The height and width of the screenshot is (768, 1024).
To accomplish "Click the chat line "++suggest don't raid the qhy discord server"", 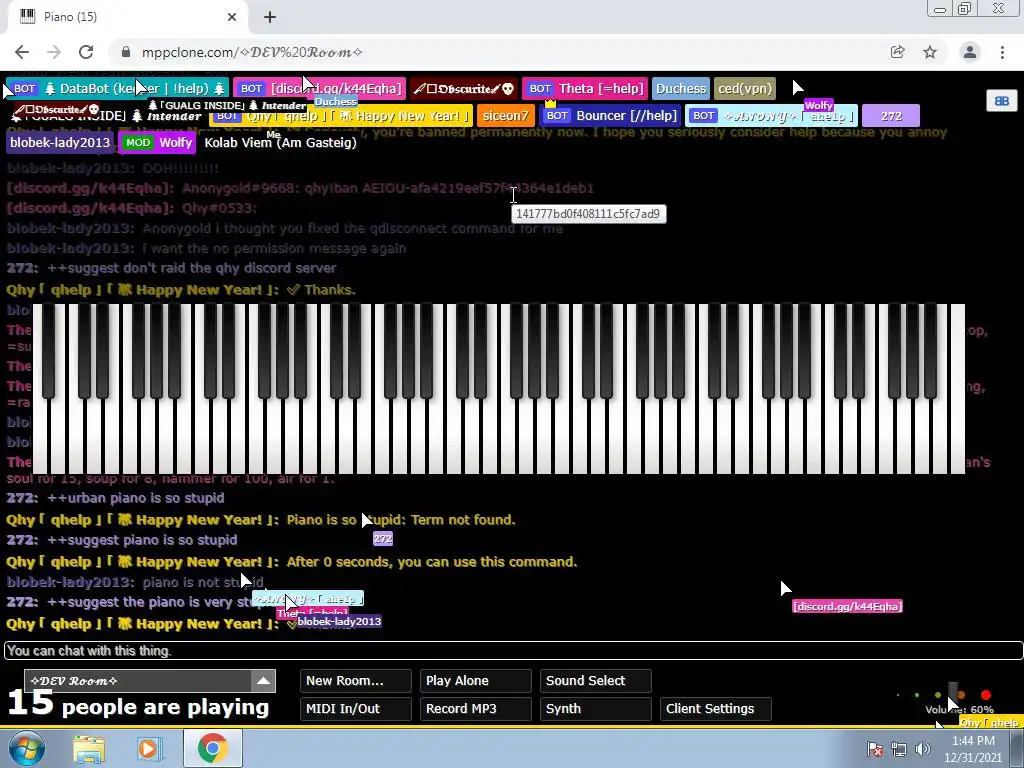I will coord(192,268).
